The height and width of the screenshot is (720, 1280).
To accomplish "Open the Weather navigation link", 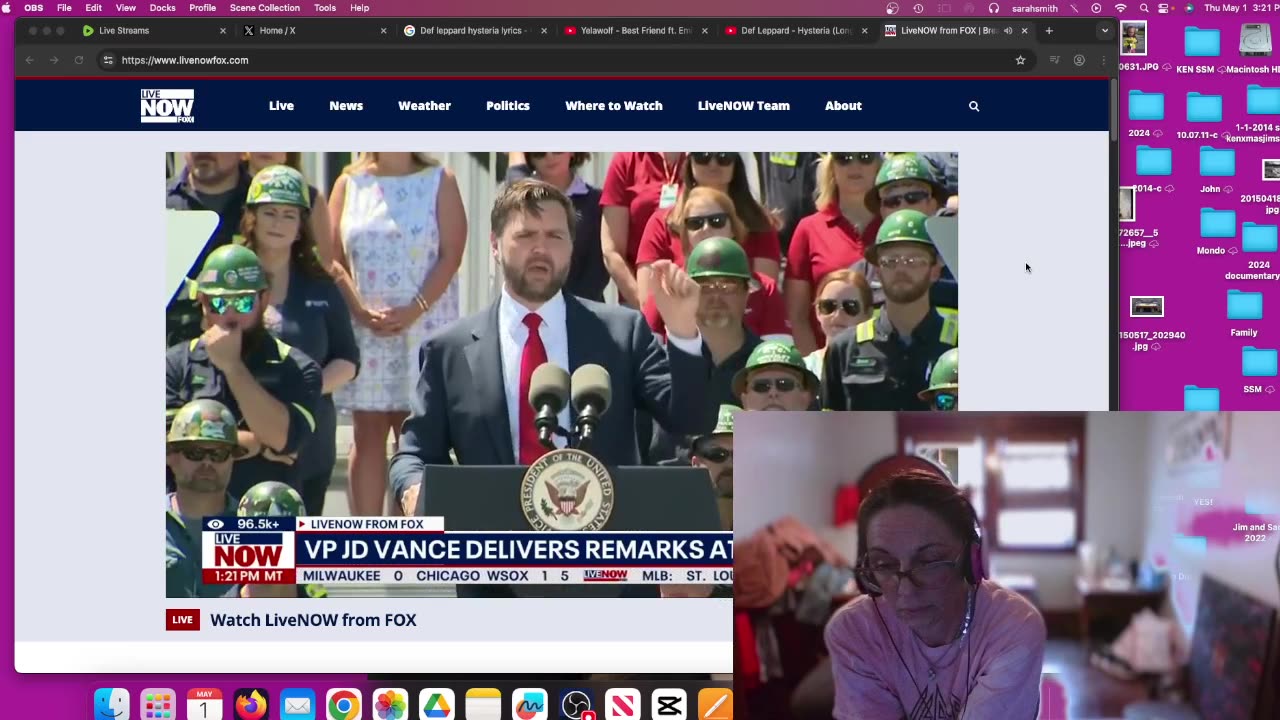I will click(424, 106).
